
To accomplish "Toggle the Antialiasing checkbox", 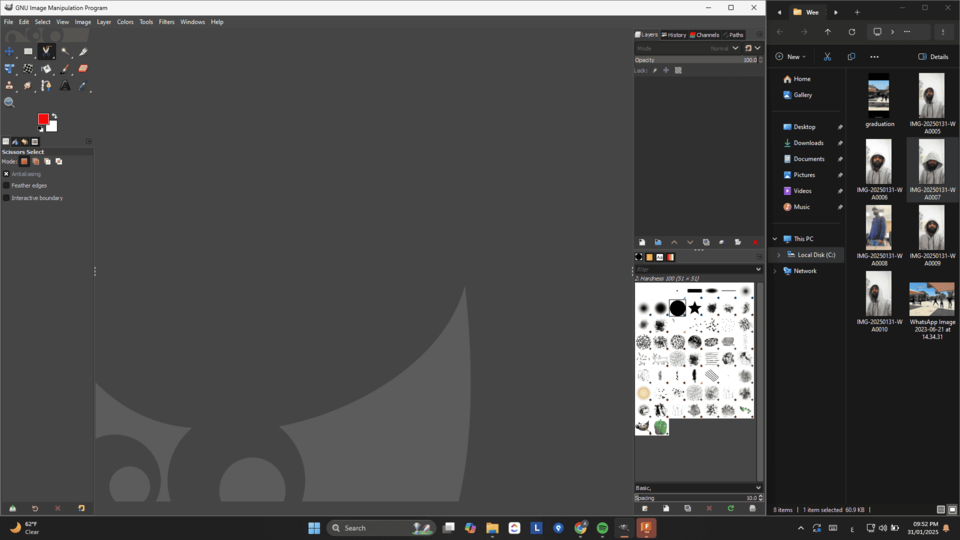I will tap(6, 174).
